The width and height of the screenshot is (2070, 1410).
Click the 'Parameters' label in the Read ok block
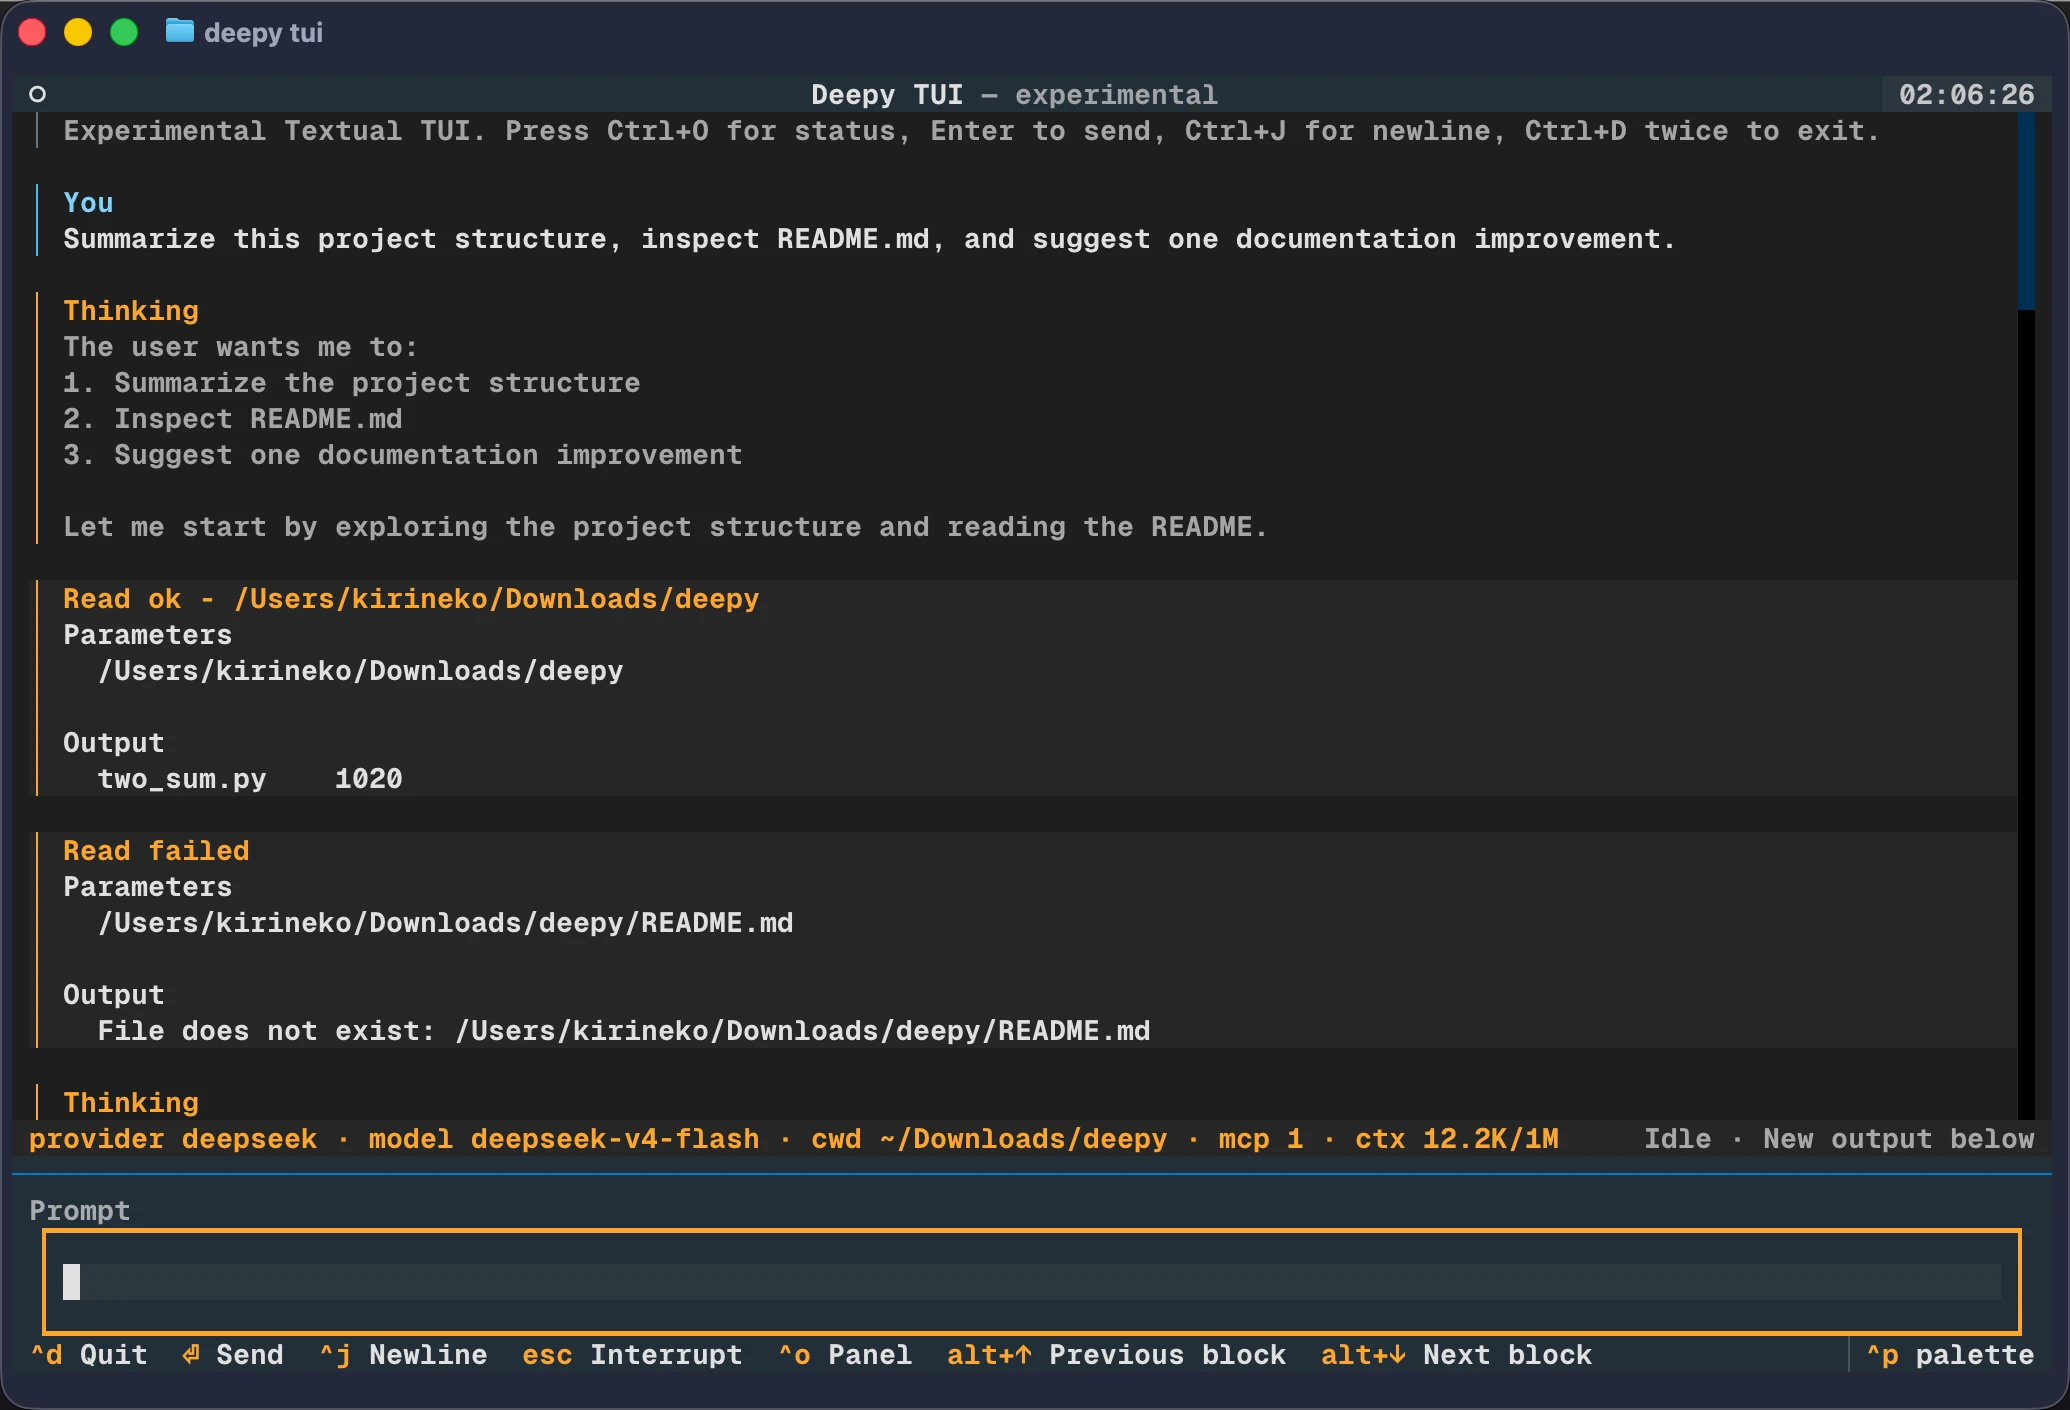tap(148, 635)
